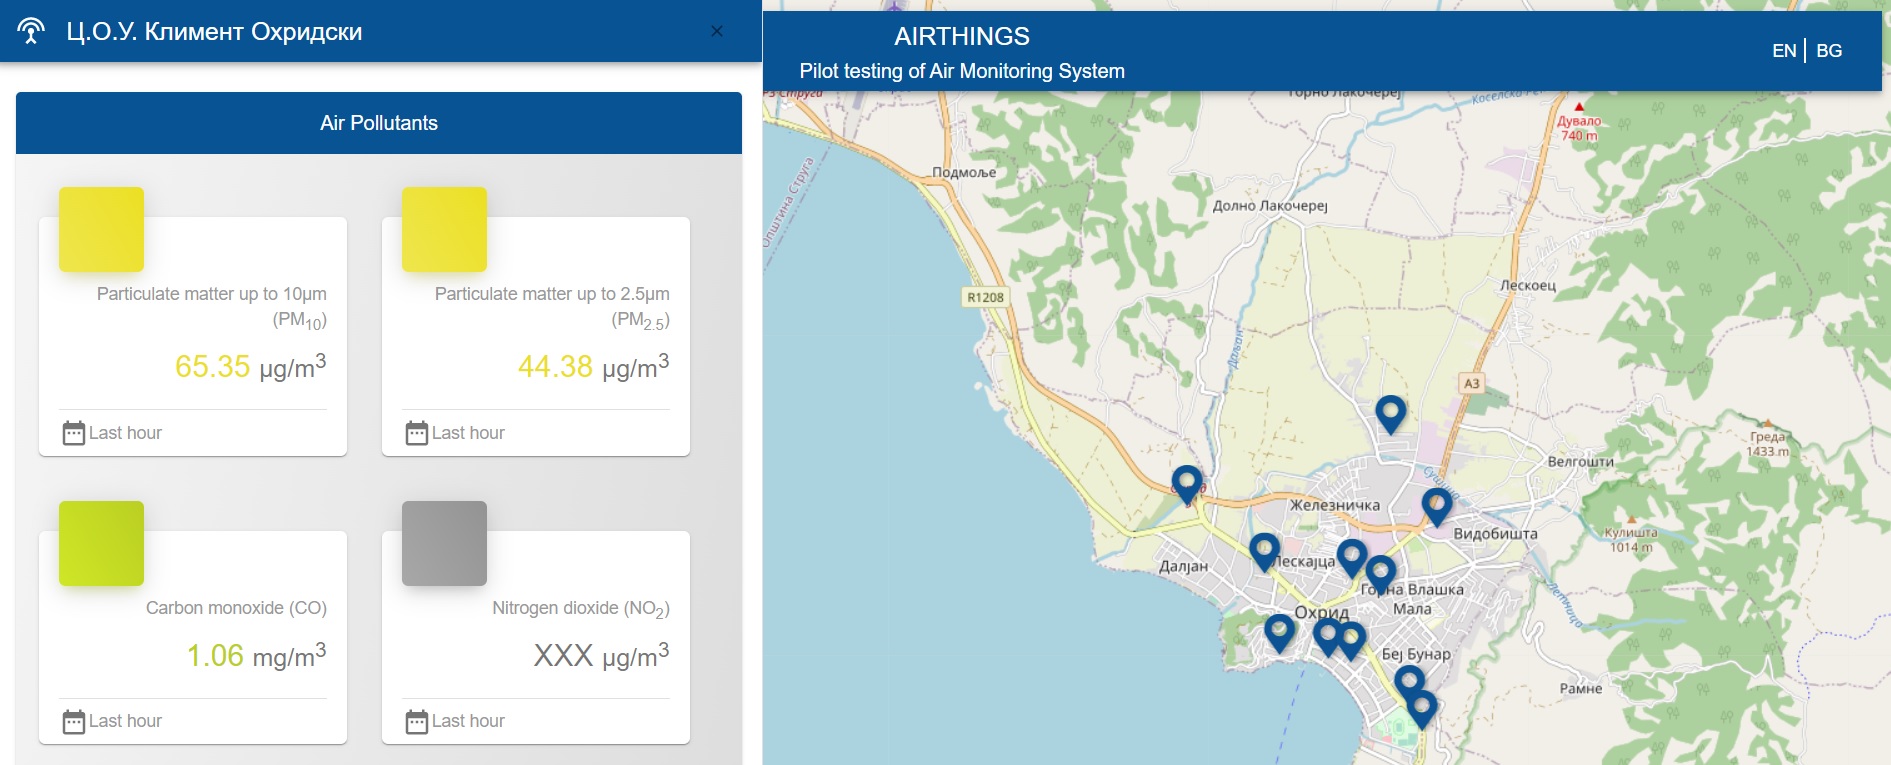
Task: Select the northernmost map marker near A3 road
Action: click(x=1390, y=412)
